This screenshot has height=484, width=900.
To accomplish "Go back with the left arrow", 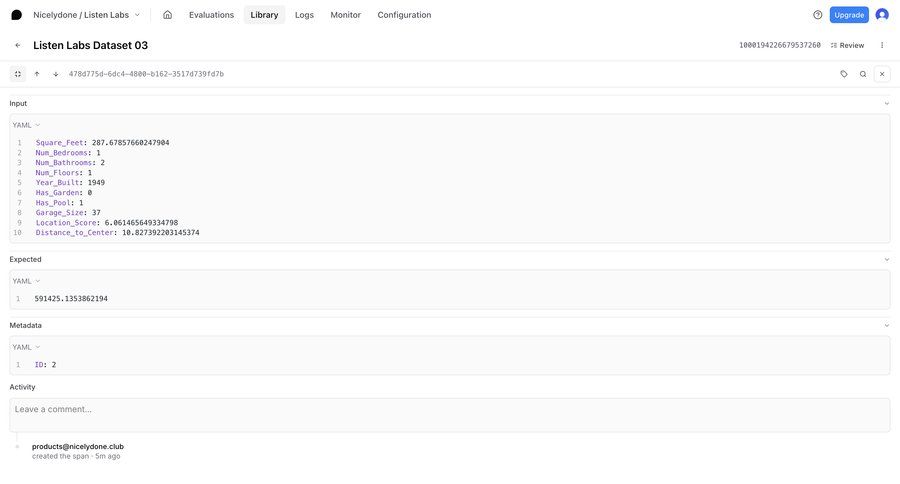I will (x=18, y=45).
